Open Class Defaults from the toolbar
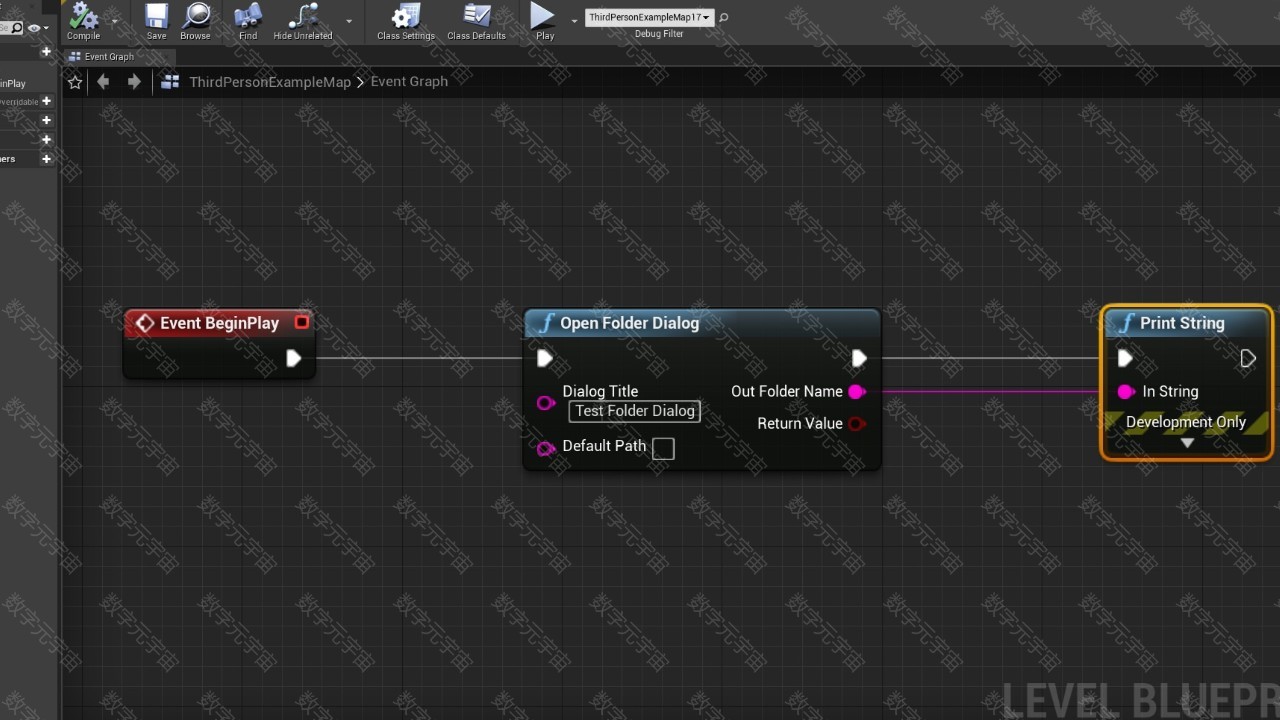1280x720 pixels. coord(476,17)
